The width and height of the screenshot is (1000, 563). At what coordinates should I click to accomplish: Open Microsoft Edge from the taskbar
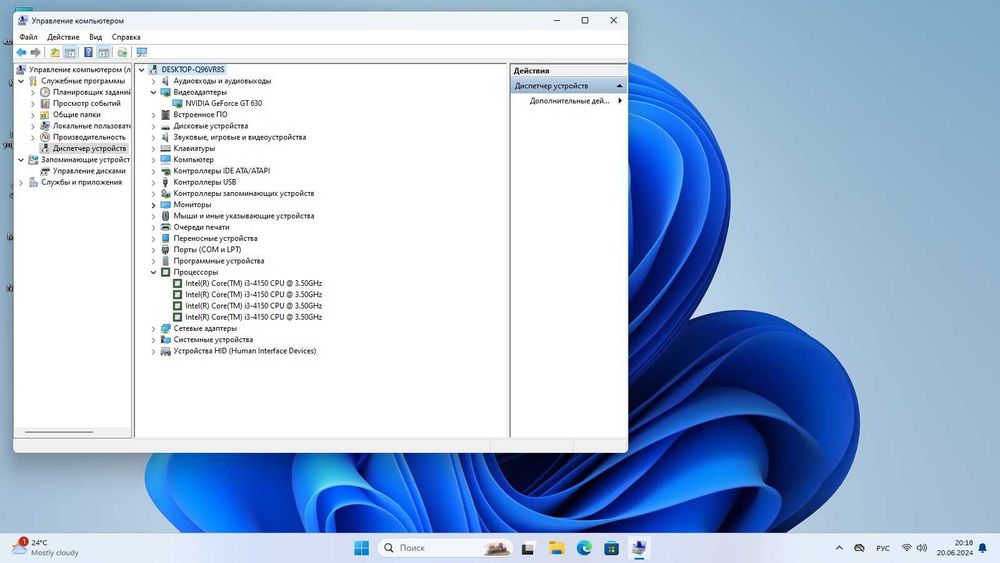coord(584,548)
